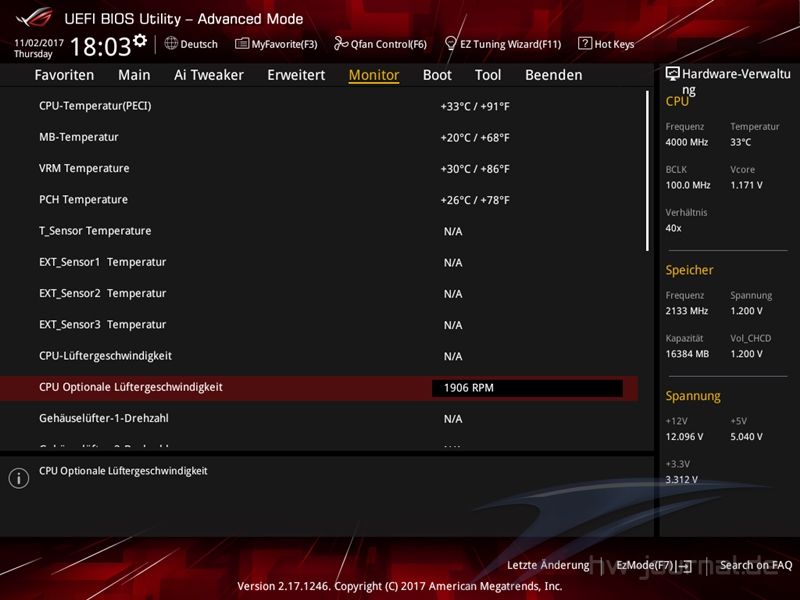Open time settings gear icon
The width and height of the screenshot is (800, 600).
point(140,41)
